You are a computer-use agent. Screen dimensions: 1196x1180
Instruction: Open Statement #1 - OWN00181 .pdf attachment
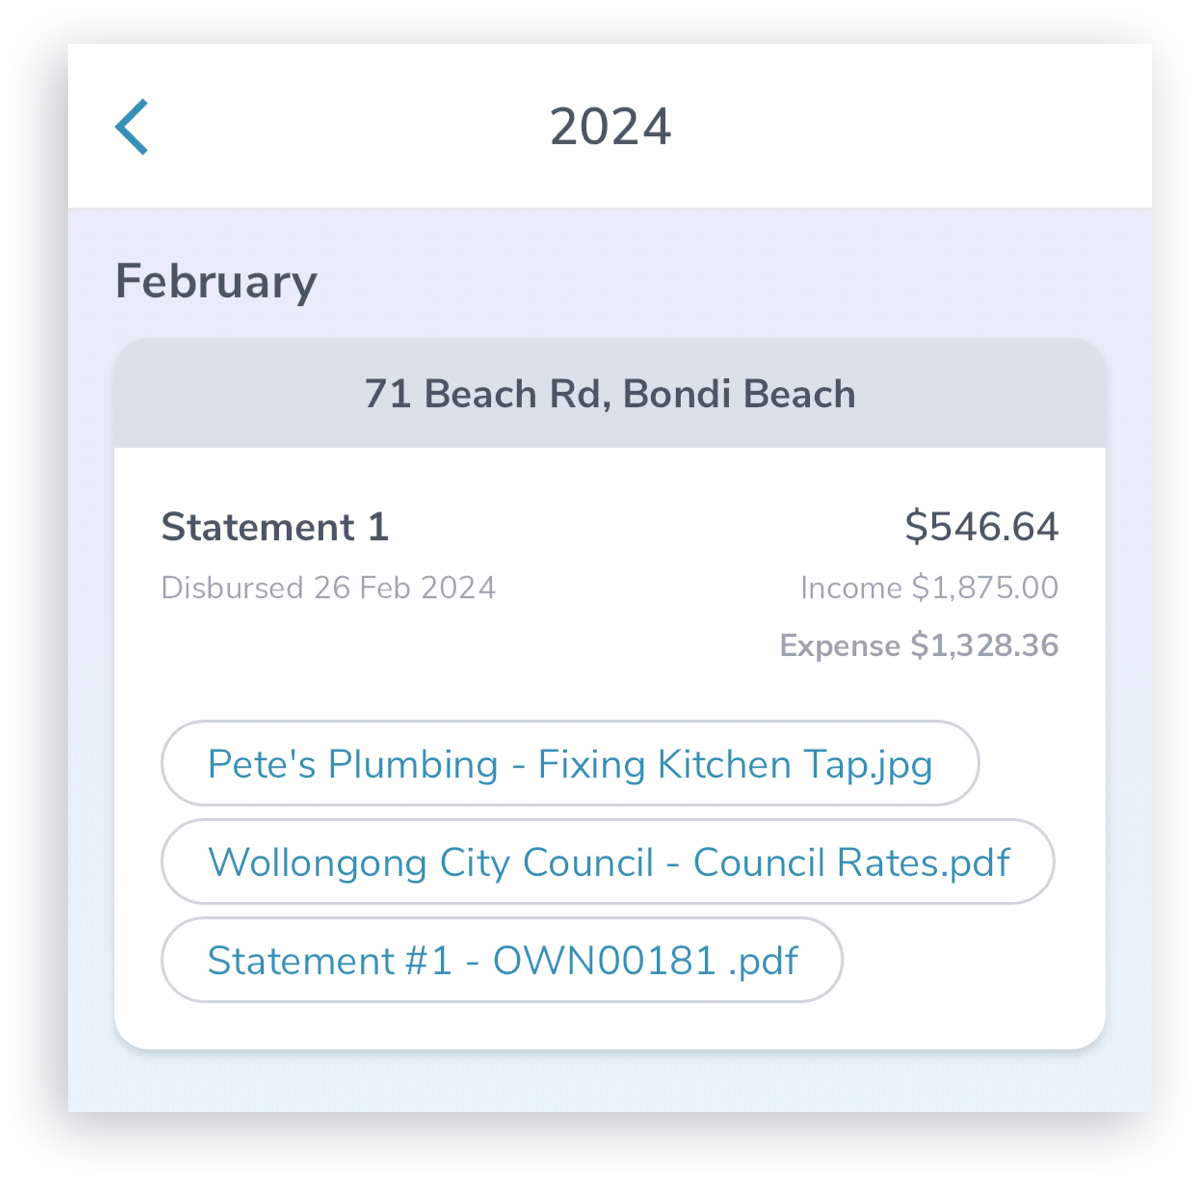502,960
